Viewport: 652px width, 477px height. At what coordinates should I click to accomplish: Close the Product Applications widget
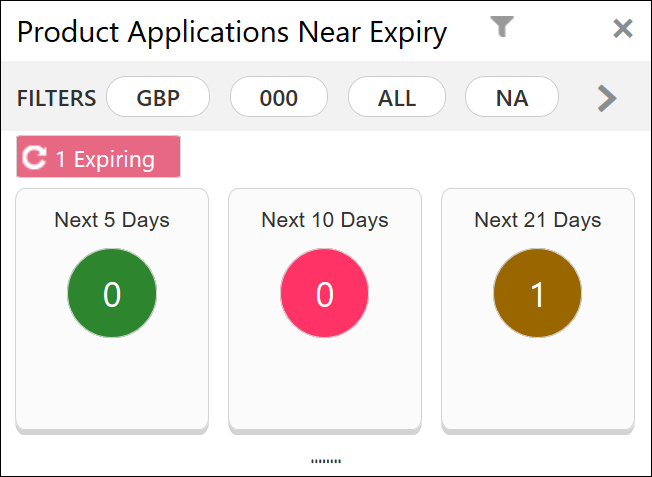622,28
